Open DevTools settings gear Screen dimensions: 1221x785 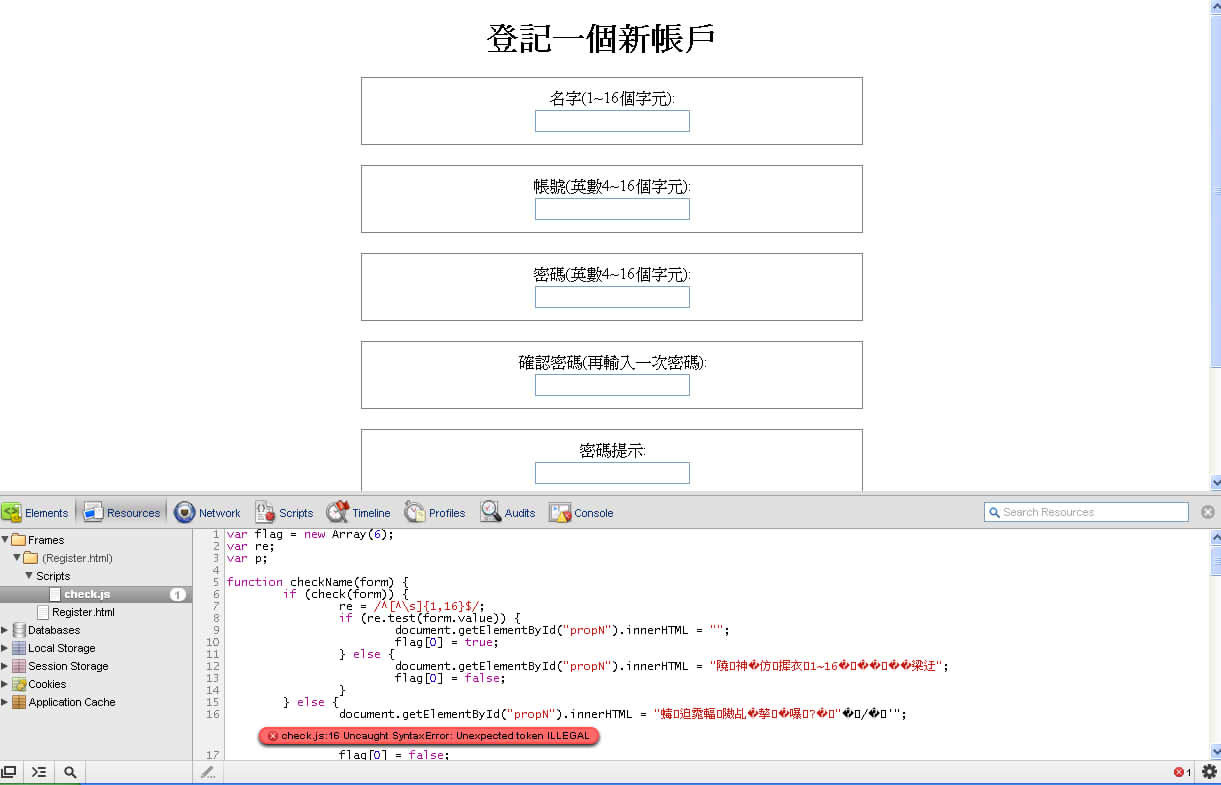[1209, 772]
